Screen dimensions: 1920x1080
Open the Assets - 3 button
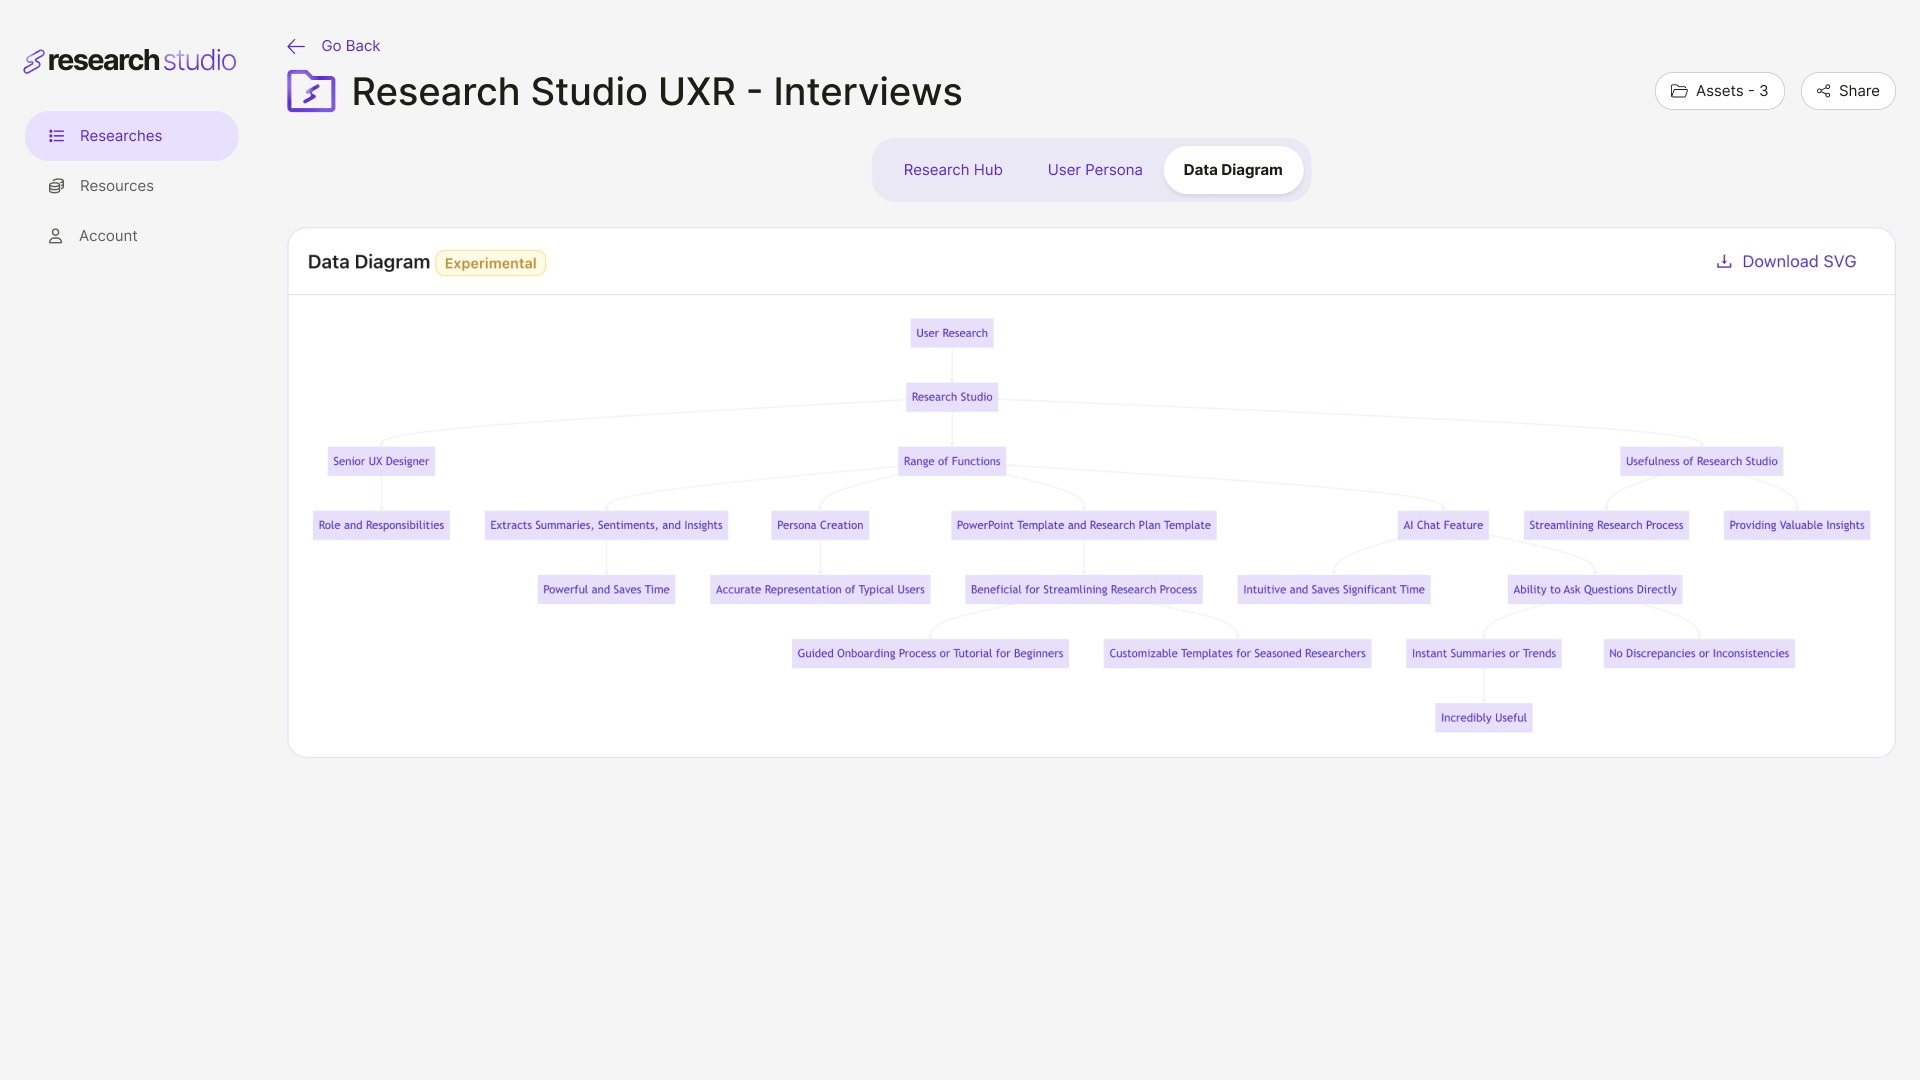tap(1720, 91)
